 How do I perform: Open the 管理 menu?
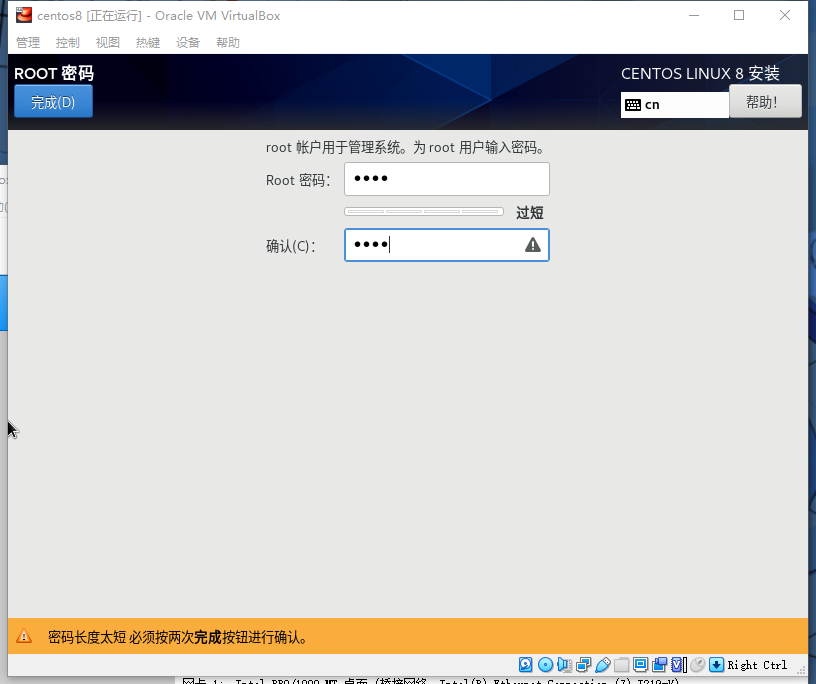(x=28, y=43)
